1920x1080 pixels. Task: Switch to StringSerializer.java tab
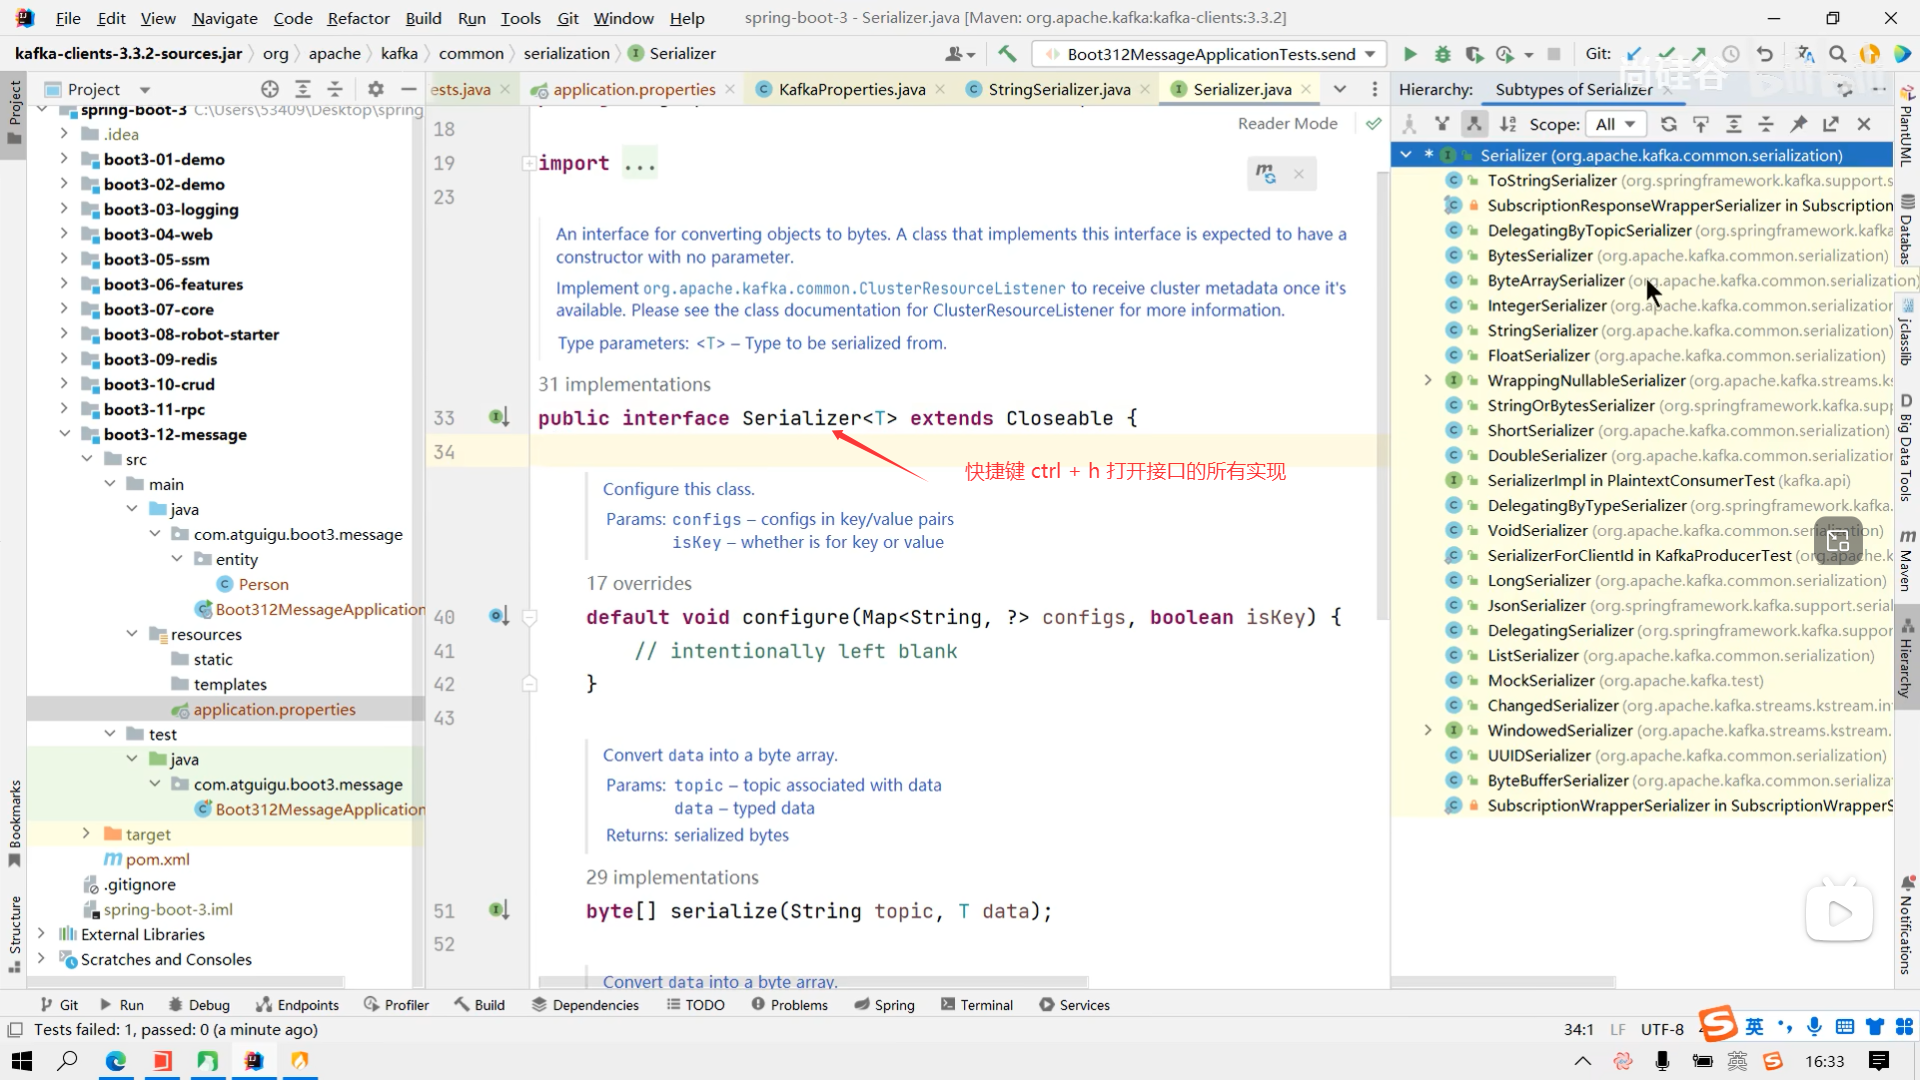click(x=1059, y=89)
